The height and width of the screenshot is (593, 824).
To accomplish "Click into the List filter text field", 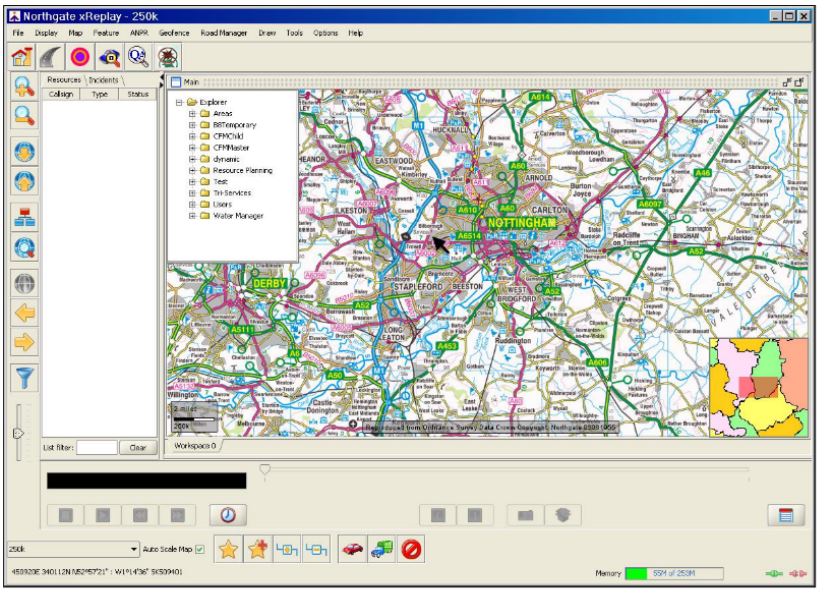I will coord(97,448).
